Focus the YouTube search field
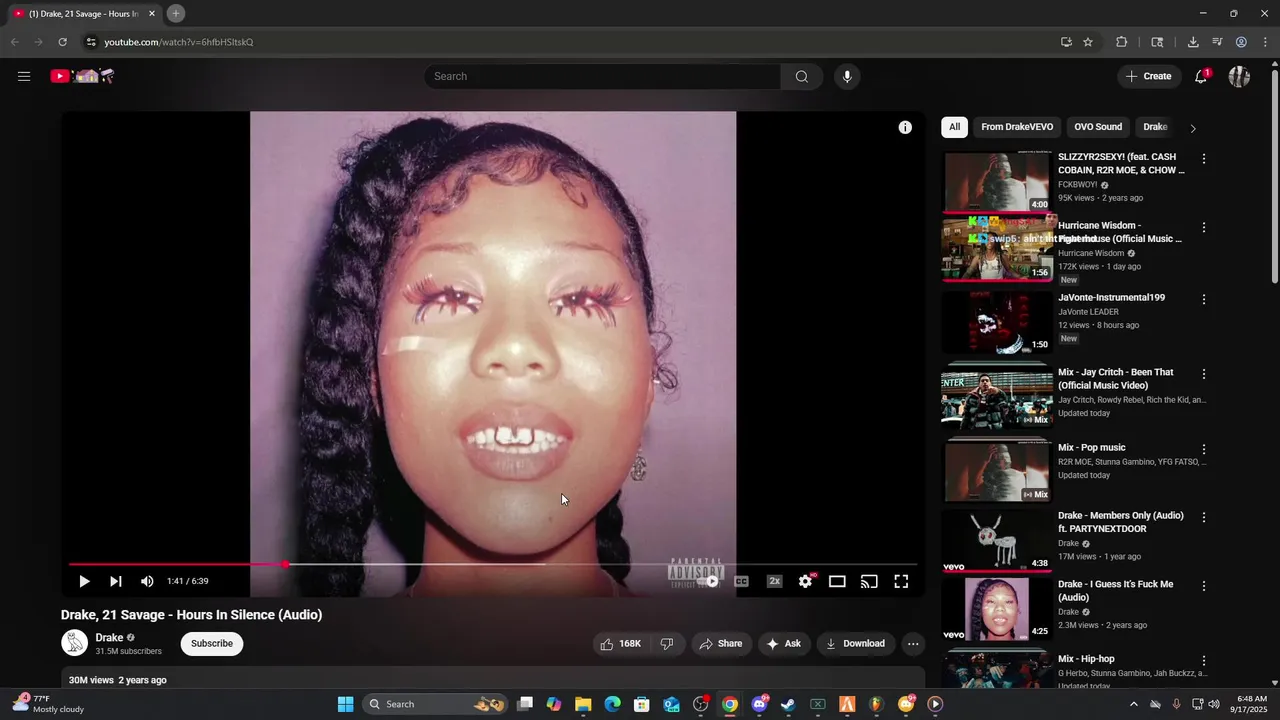 coord(603,76)
